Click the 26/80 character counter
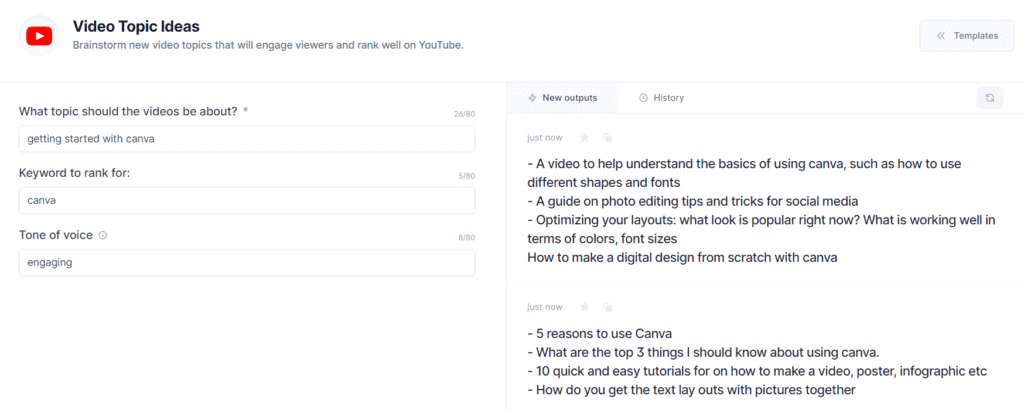This screenshot has width=1024, height=413. 464,114
